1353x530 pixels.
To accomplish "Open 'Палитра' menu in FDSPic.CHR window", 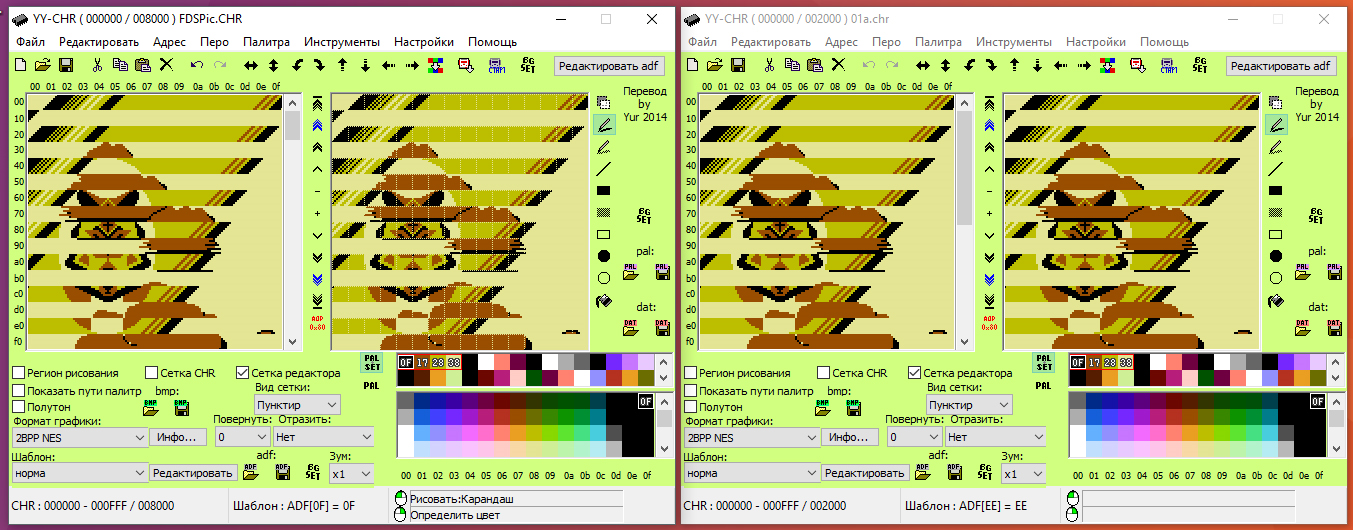I will click(x=266, y=42).
